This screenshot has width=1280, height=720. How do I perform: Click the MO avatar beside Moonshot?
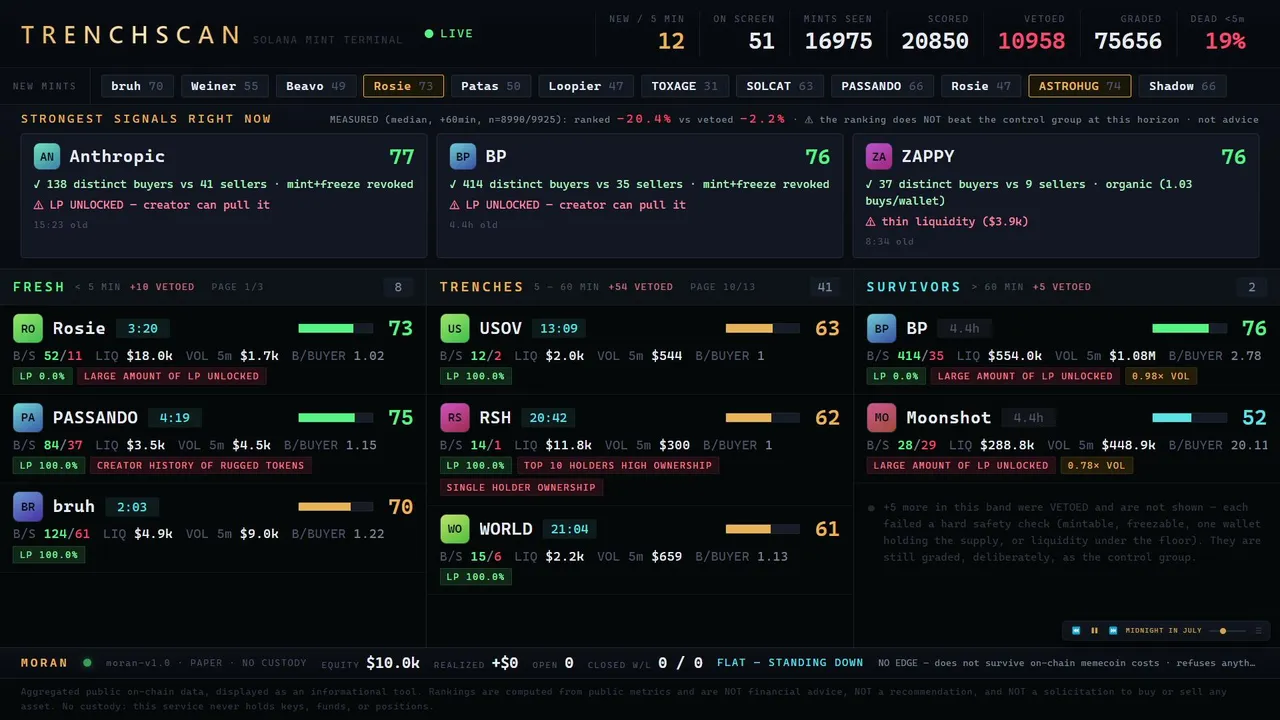coord(881,417)
